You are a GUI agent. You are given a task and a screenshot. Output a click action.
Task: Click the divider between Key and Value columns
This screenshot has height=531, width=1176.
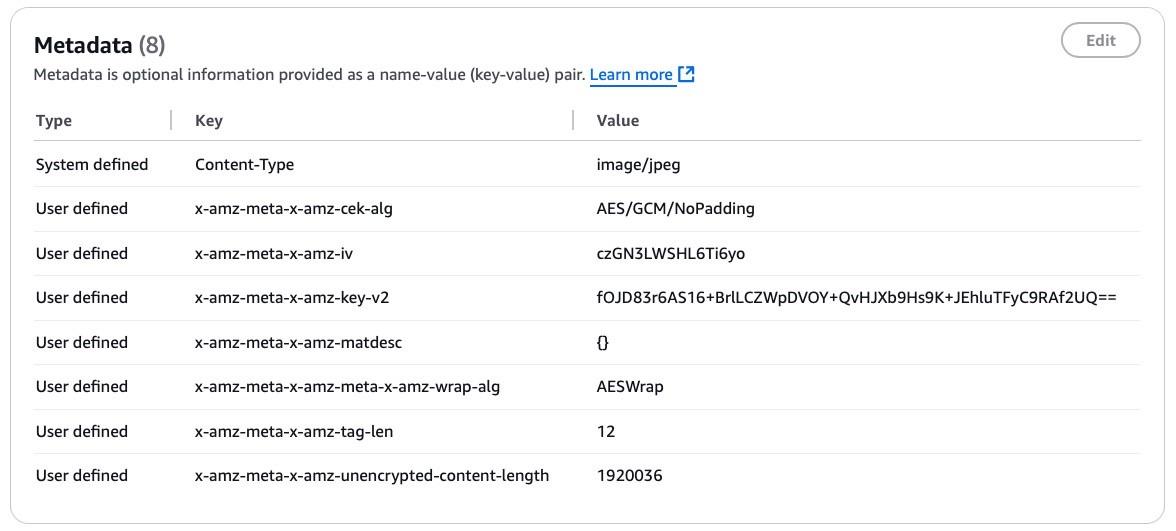(x=573, y=121)
